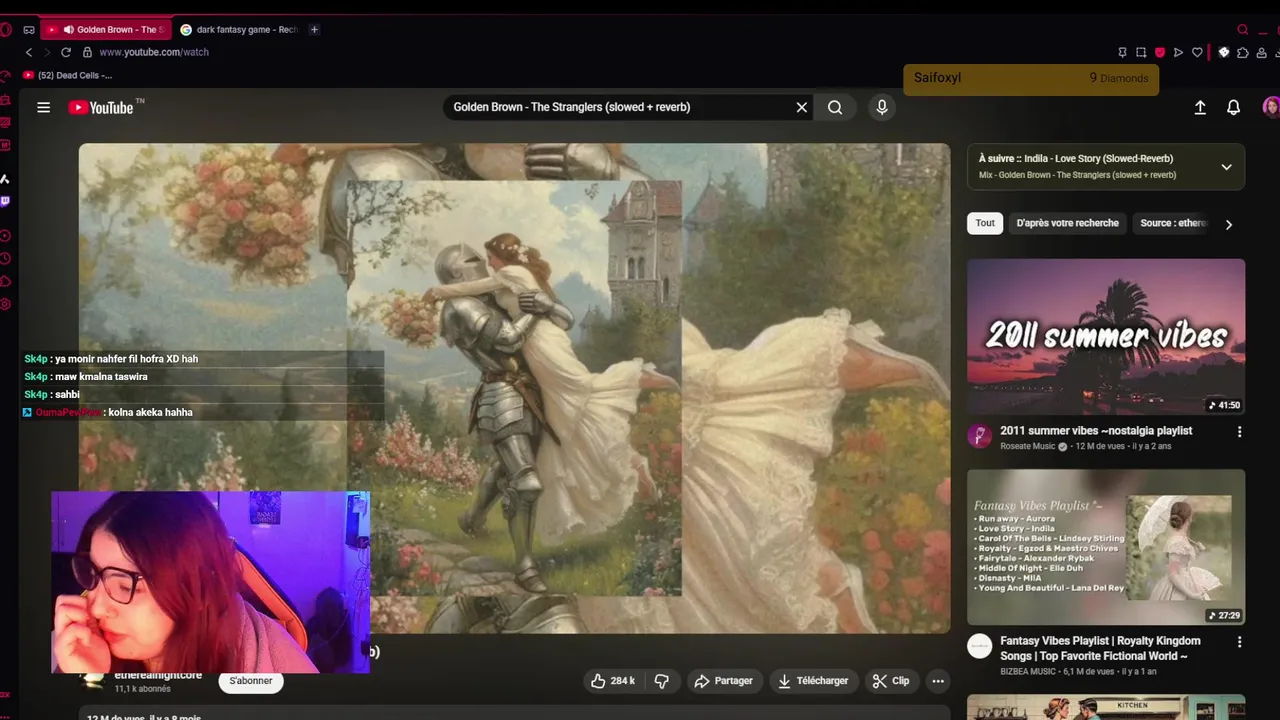Reload the page with refresh icon
Screen dimensions: 1280x720
click(66, 52)
